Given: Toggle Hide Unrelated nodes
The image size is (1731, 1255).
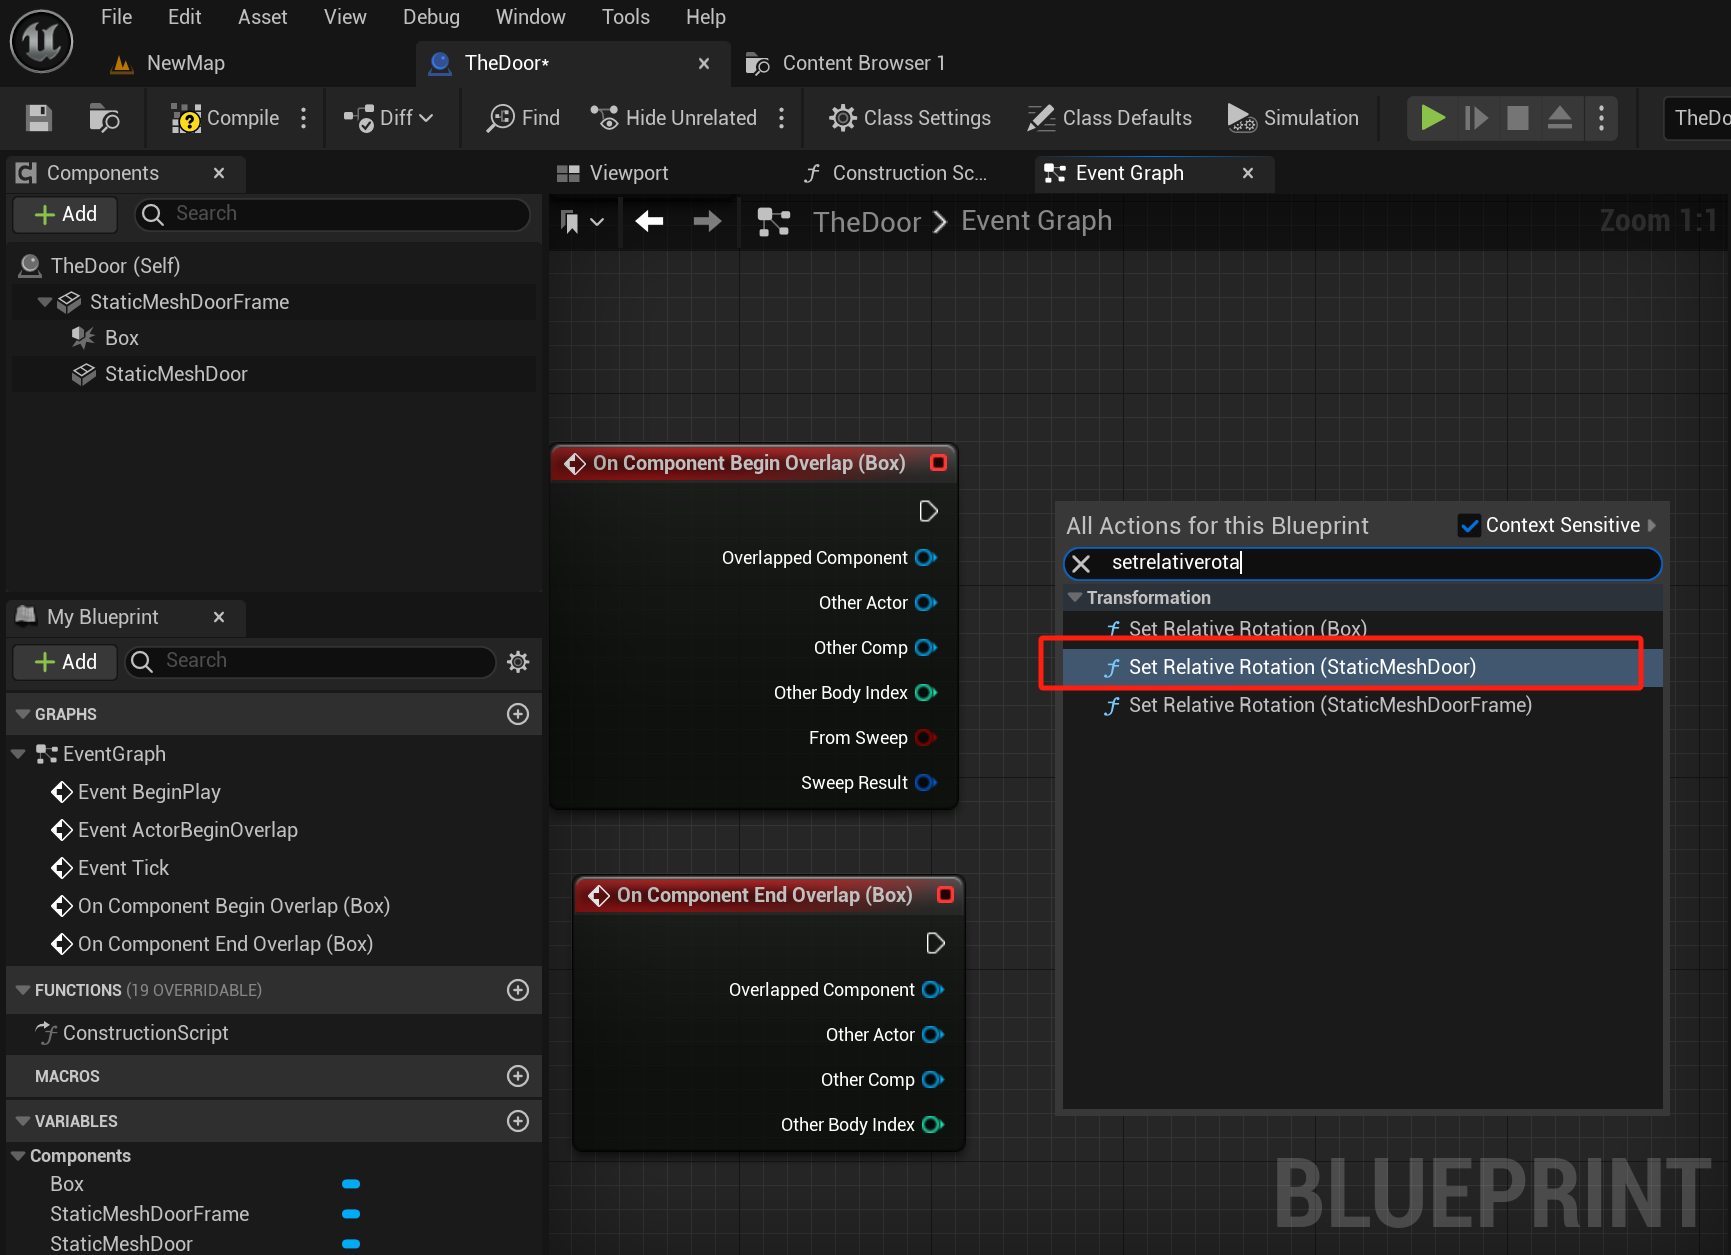Looking at the screenshot, I should point(674,118).
